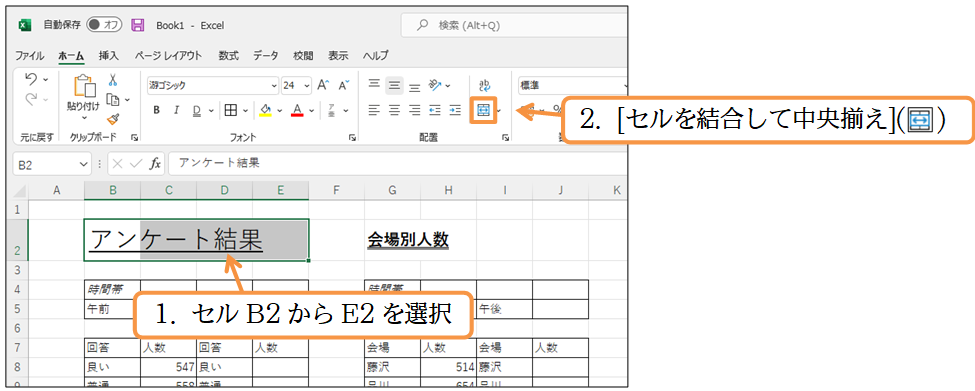Click the Copy icon
Screen dimensions: 975x391
[113, 99]
